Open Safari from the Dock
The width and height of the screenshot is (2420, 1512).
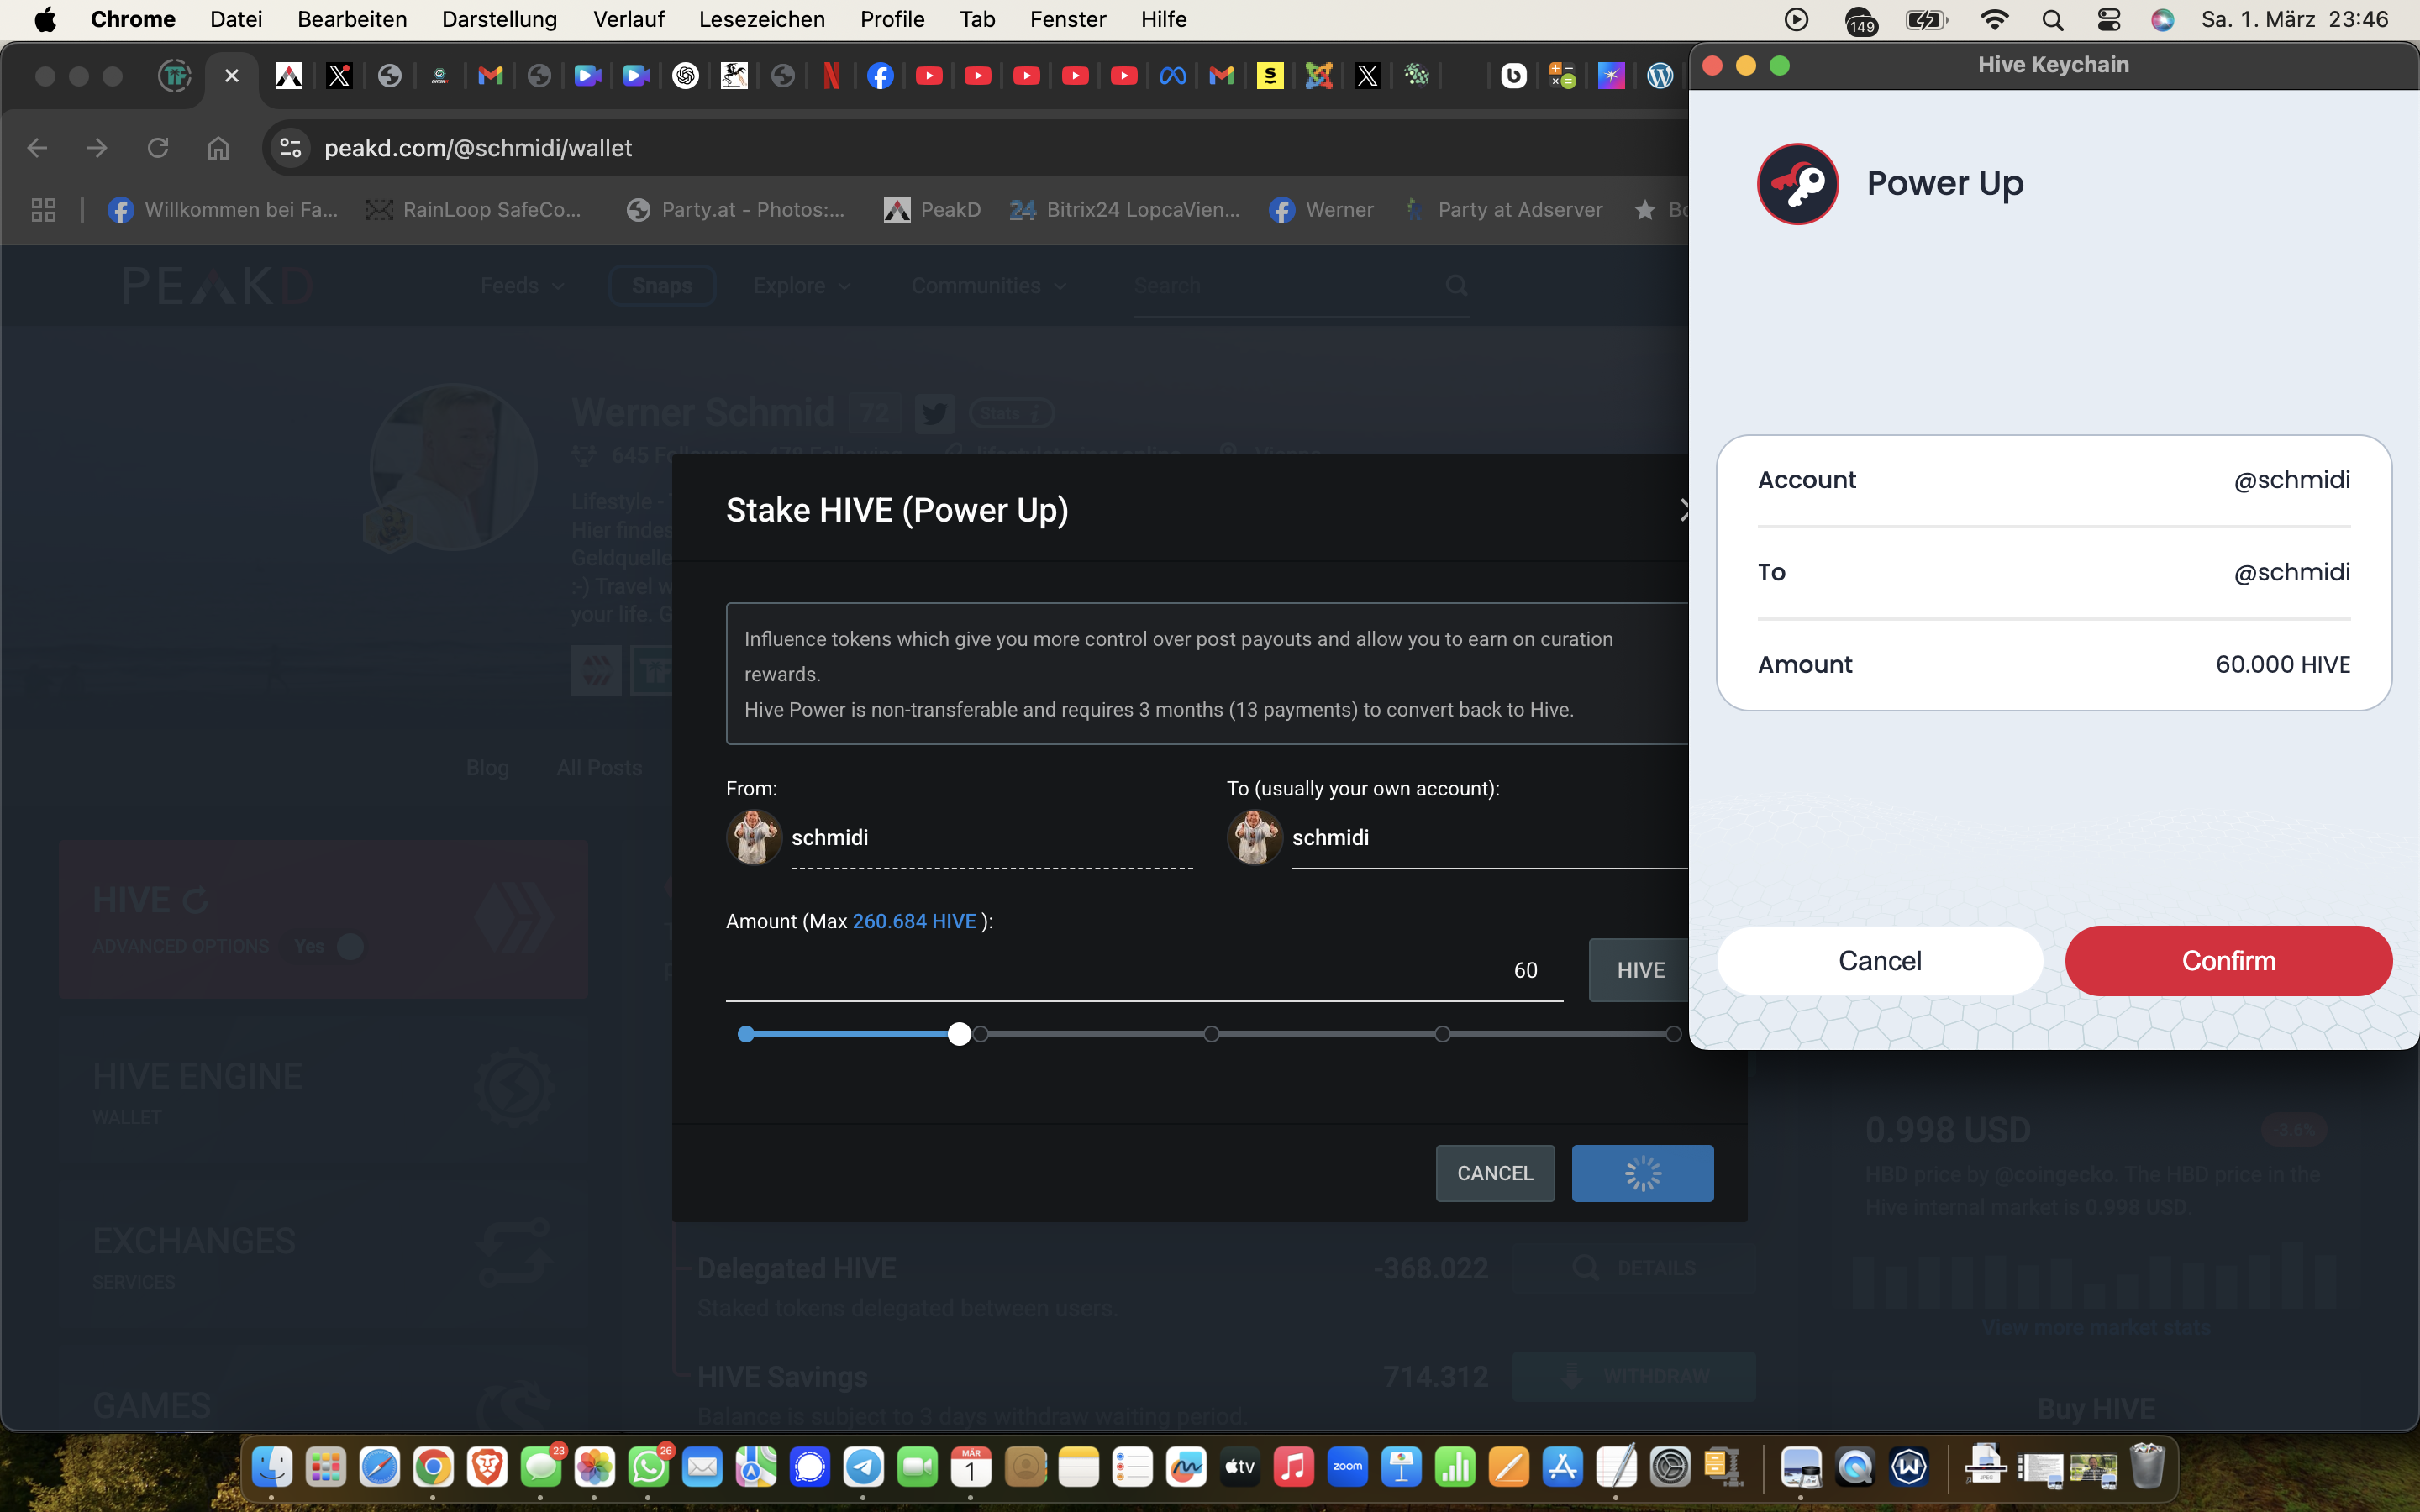(380, 1467)
